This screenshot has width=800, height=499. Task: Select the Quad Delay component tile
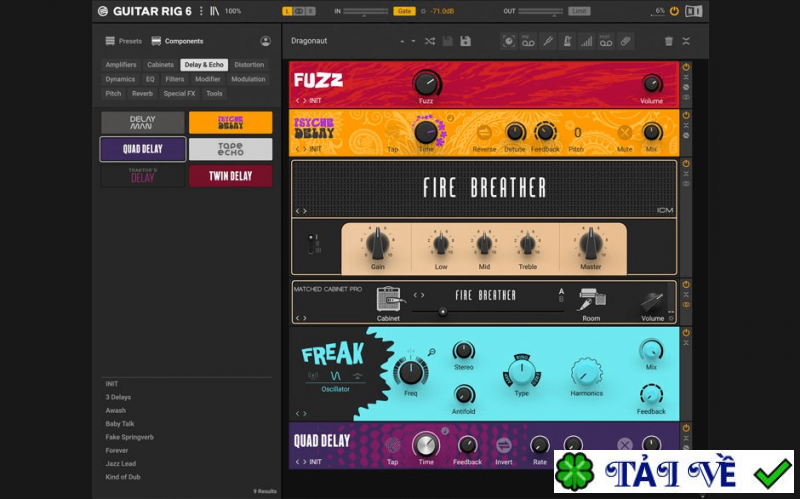(x=143, y=149)
